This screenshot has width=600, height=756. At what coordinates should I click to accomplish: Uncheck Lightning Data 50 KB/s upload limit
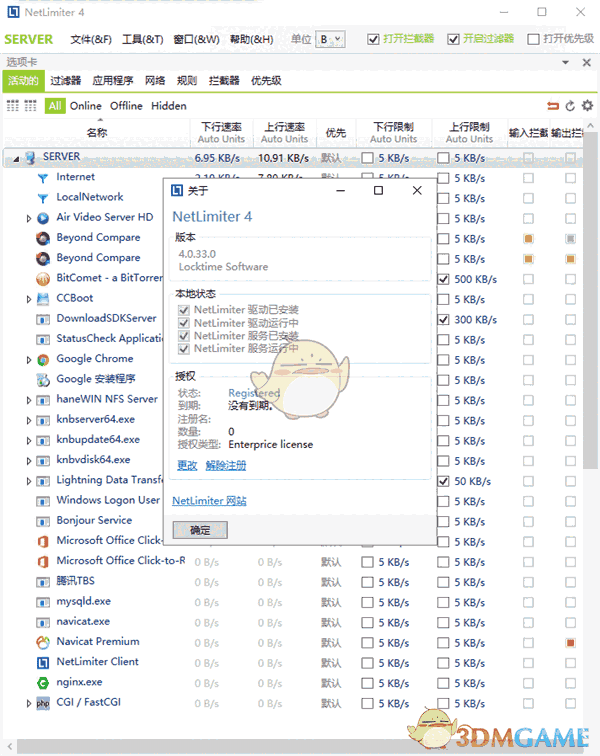pos(443,481)
